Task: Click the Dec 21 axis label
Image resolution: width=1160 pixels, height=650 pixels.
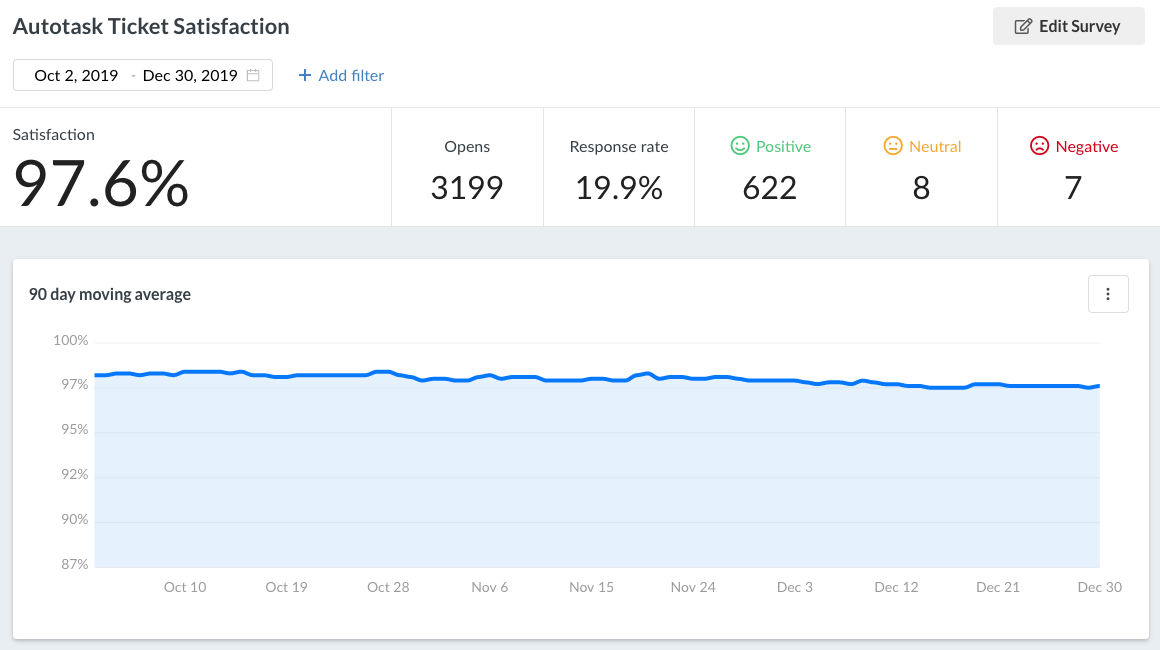Action: tap(998, 587)
